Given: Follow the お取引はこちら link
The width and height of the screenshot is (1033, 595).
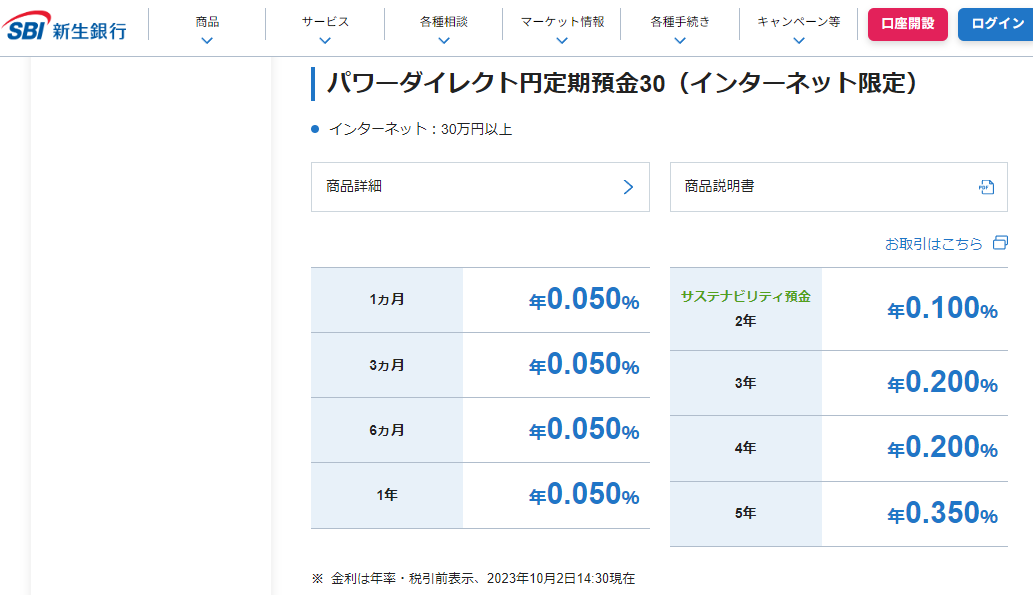Looking at the screenshot, I should click(x=934, y=244).
